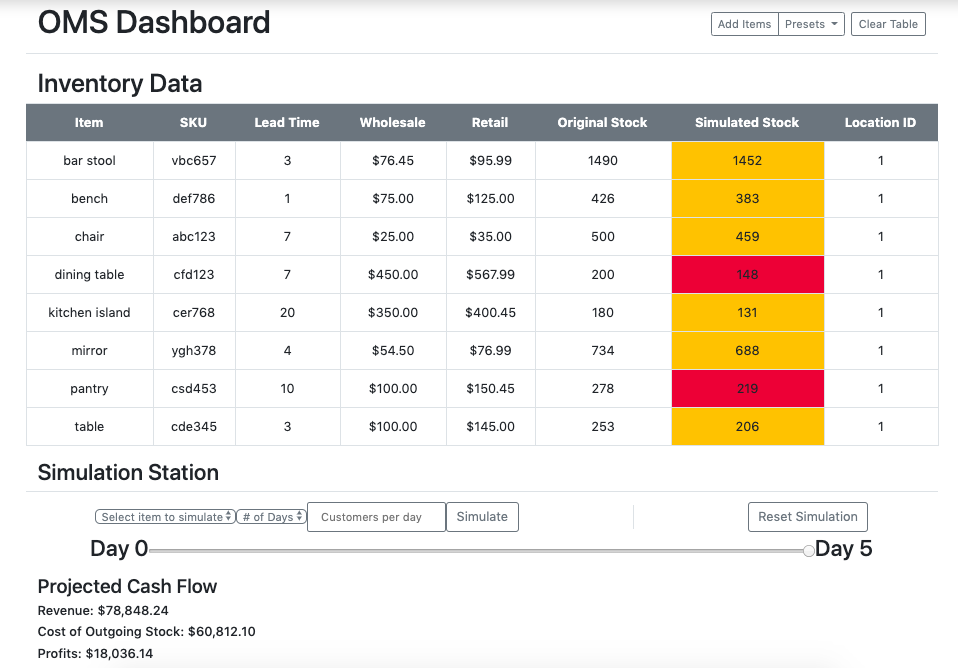Click original stock value 734
This screenshot has height=668, width=958.
point(602,350)
